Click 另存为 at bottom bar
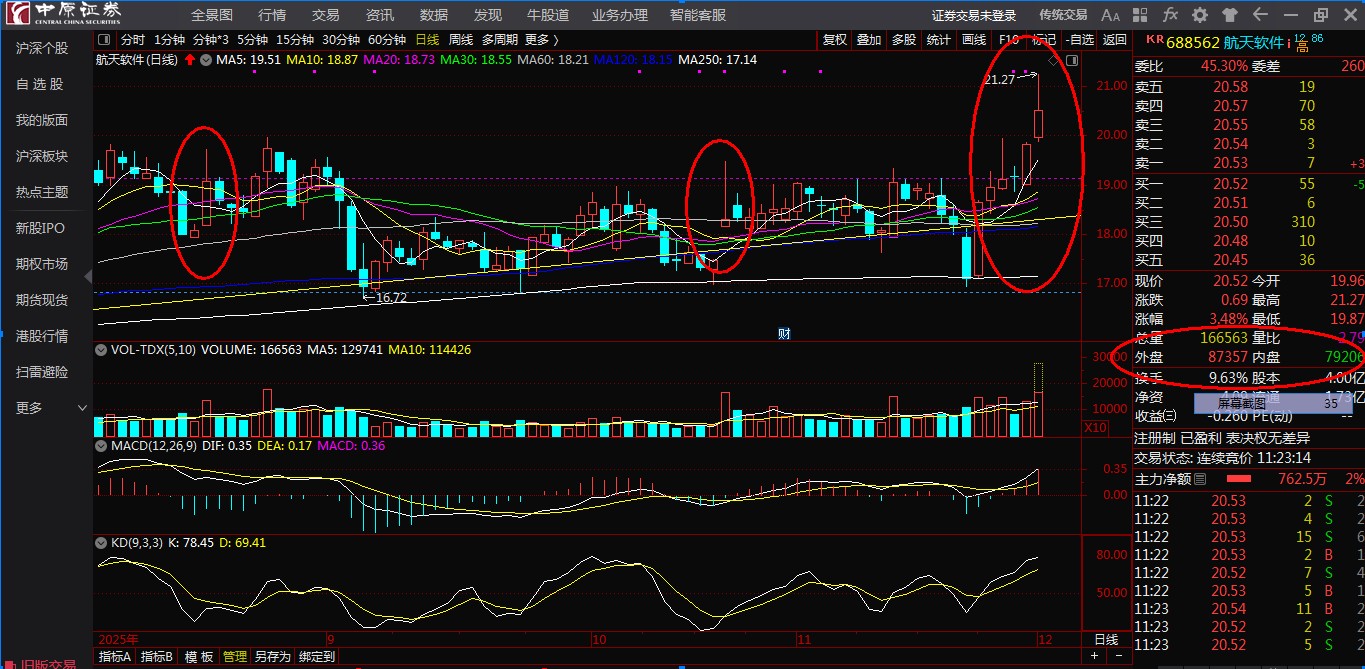Screen dimensions: 1365x669 click(273, 657)
